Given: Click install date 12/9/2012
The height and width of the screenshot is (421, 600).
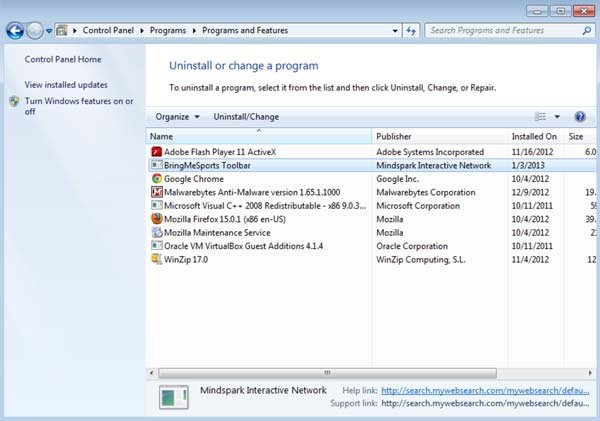Looking at the screenshot, I should pyautogui.click(x=530, y=192).
